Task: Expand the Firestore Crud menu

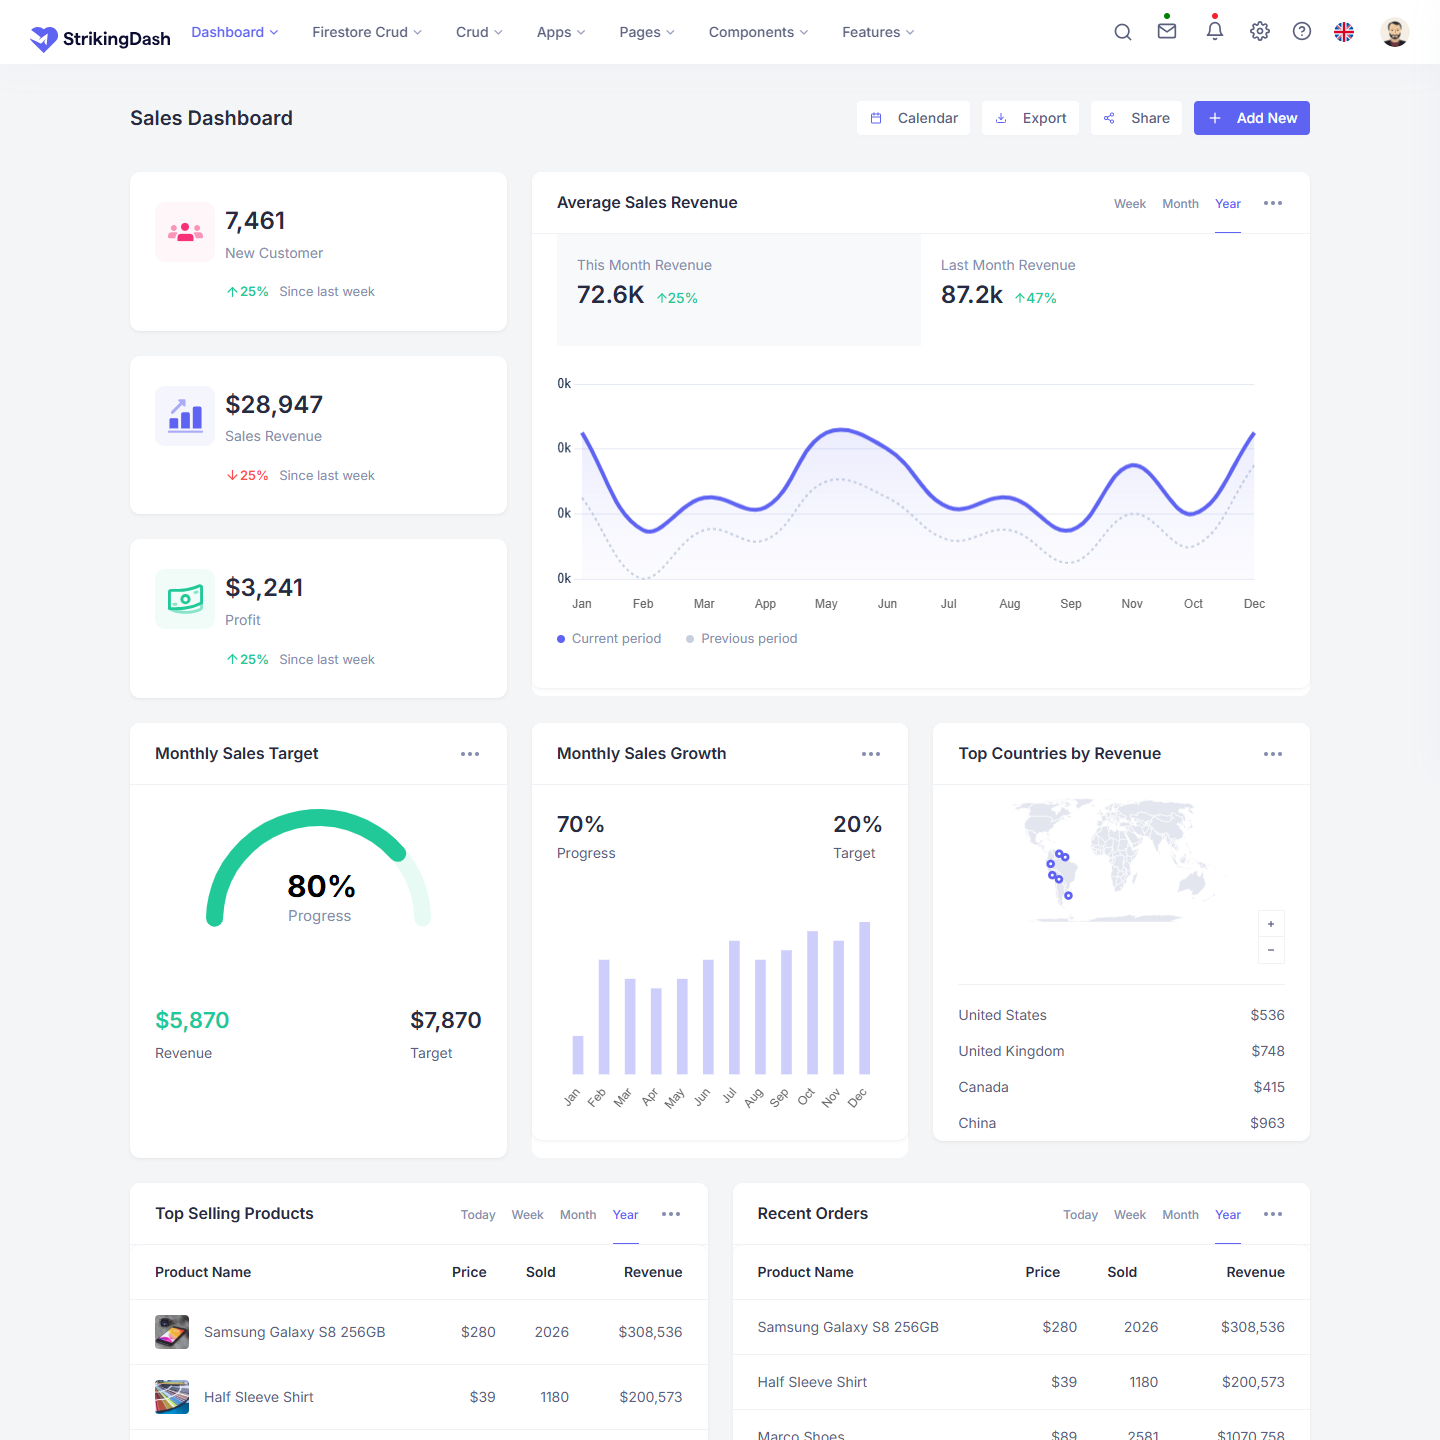Action: pyautogui.click(x=366, y=32)
